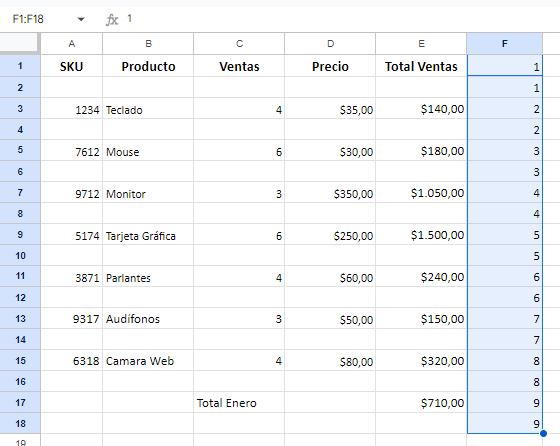Image resolution: width=560 pixels, height=446 pixels.
Task: Select row 15 header
Action: pos(20,360)
